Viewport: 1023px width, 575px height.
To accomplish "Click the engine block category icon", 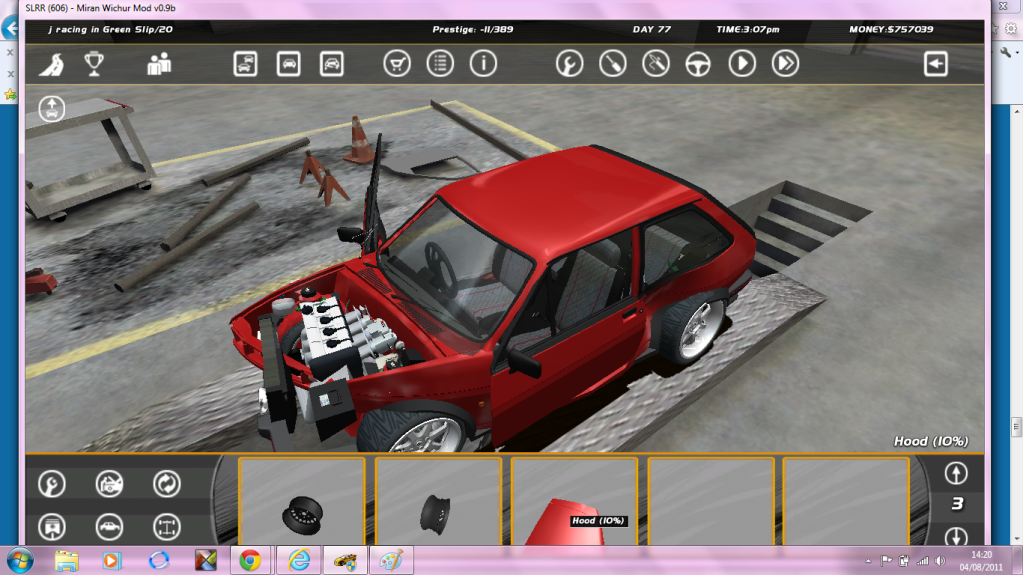I will click(x=52, y=527).
